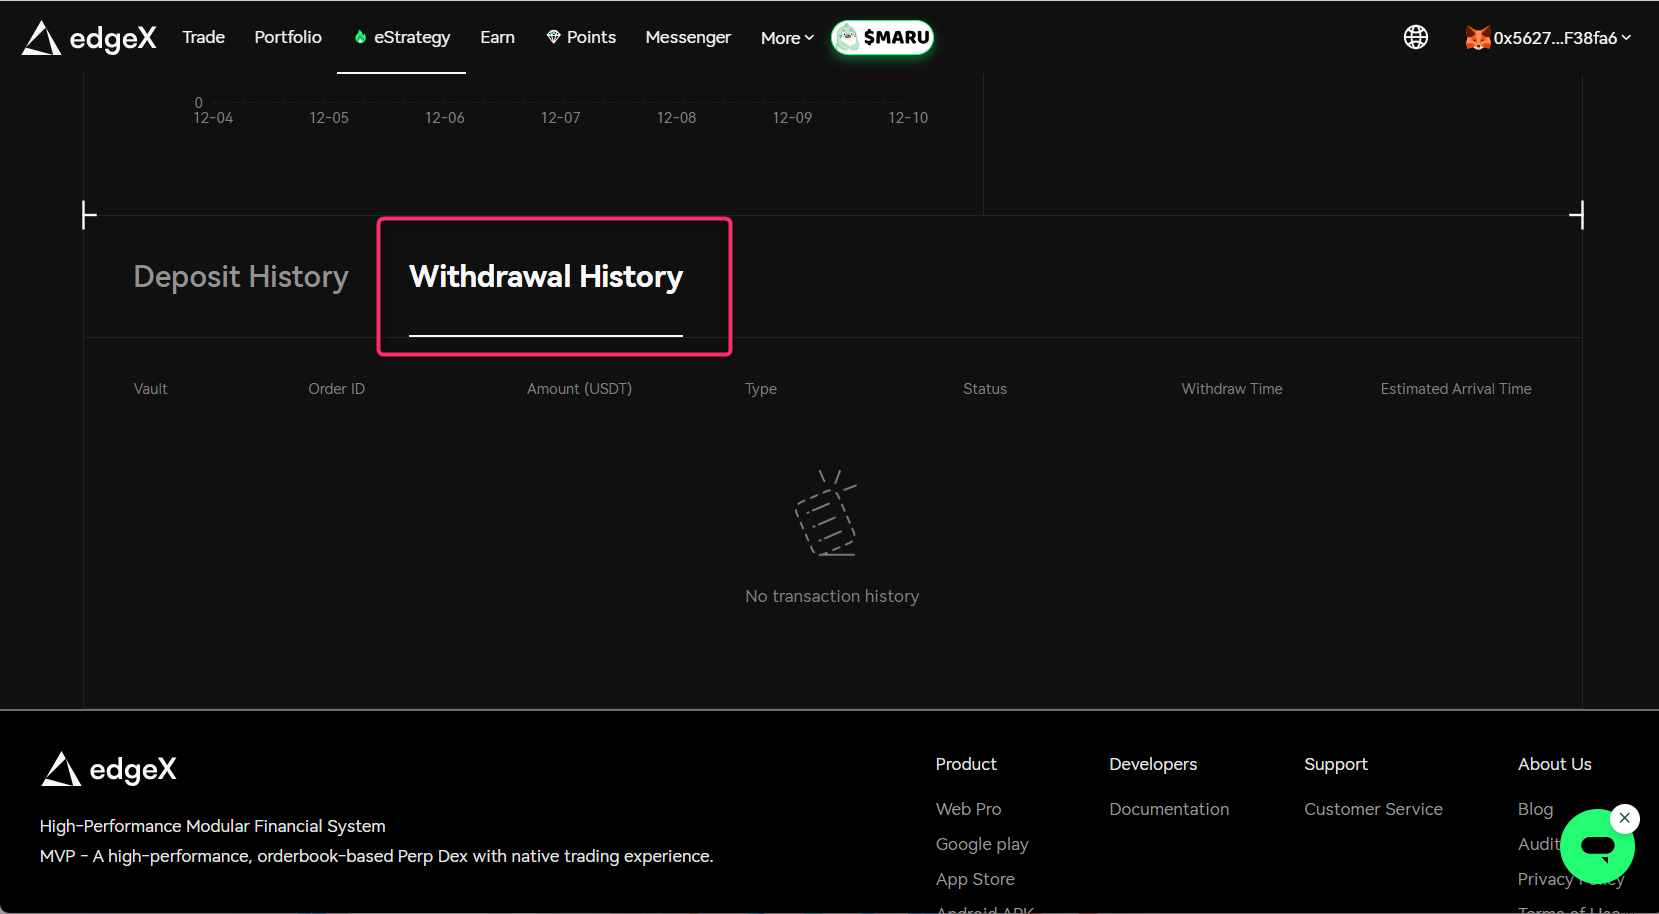The width and height of the screenshot is (1659, 914).
Task: Go to the Portfolio page
Action: (x=288, y=37)
